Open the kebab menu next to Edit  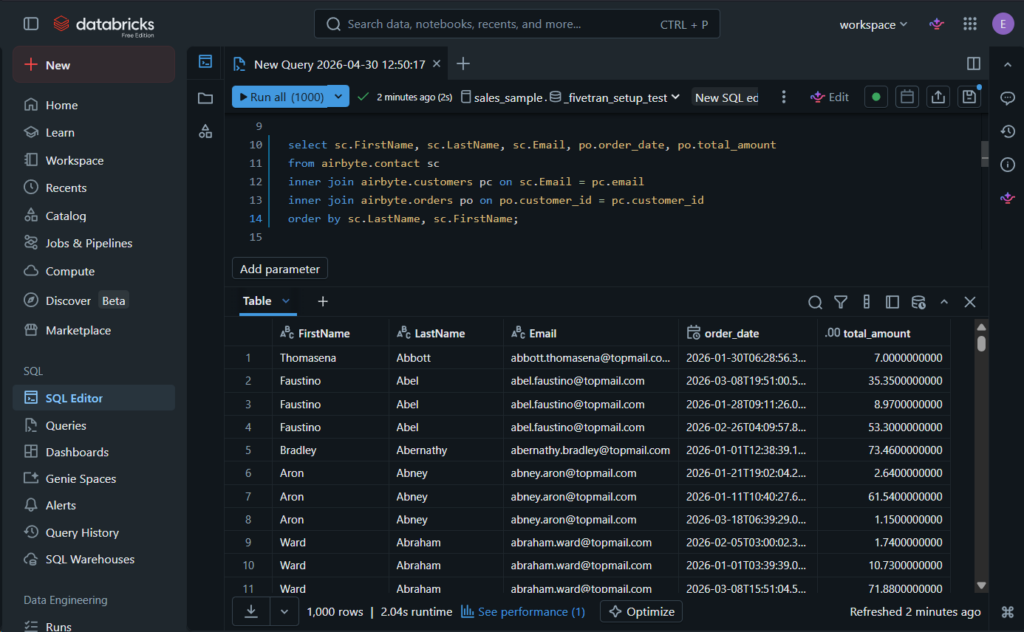tap(784, 97)
